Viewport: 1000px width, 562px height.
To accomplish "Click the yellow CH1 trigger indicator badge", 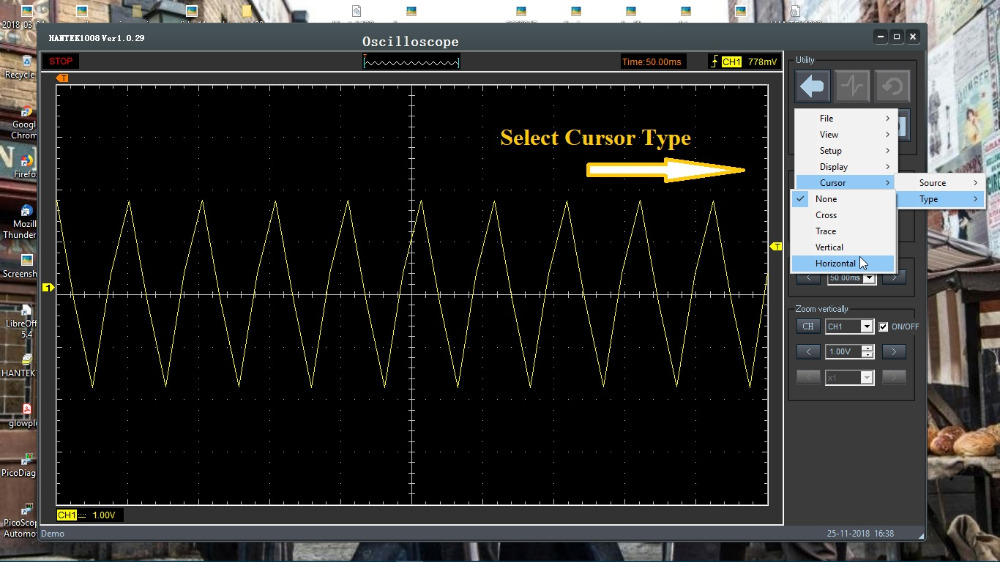I will pos(731,62).
